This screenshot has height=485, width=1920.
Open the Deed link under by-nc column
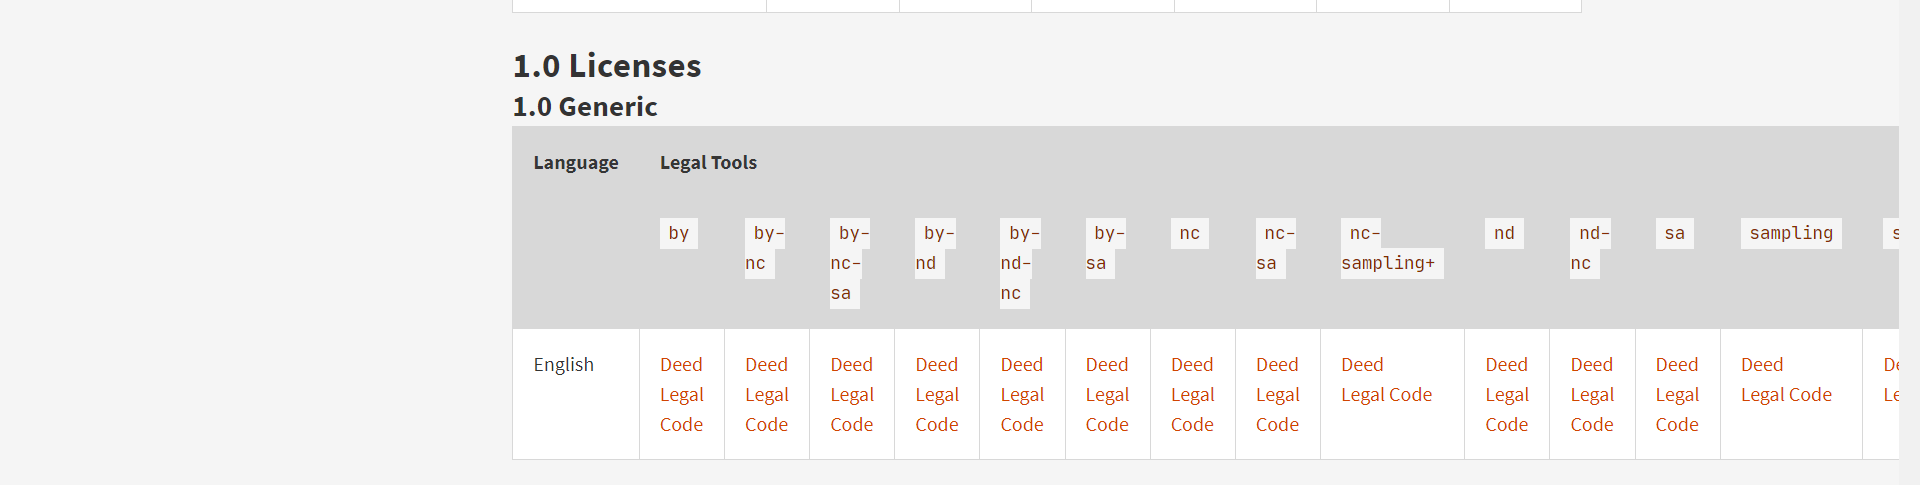pyautogui.click(x=766, y=365)
